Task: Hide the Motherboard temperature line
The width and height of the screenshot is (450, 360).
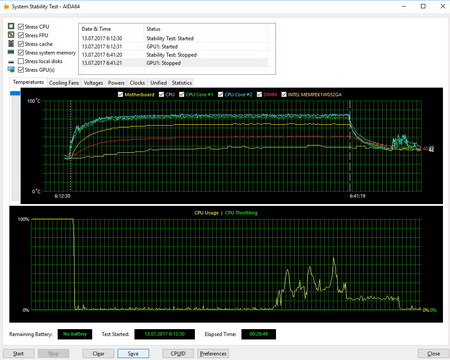Action: (120, 95)
